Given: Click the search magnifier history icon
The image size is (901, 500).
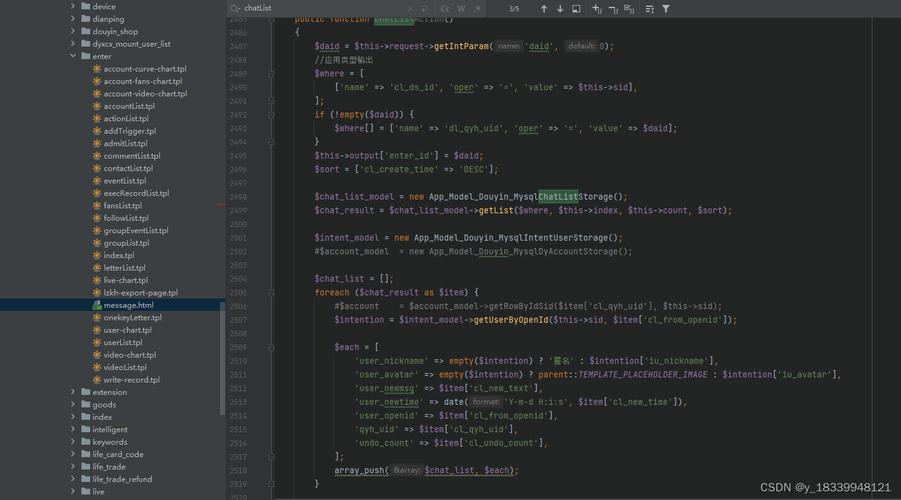Looking at the screenshot, I should (235, 9).
